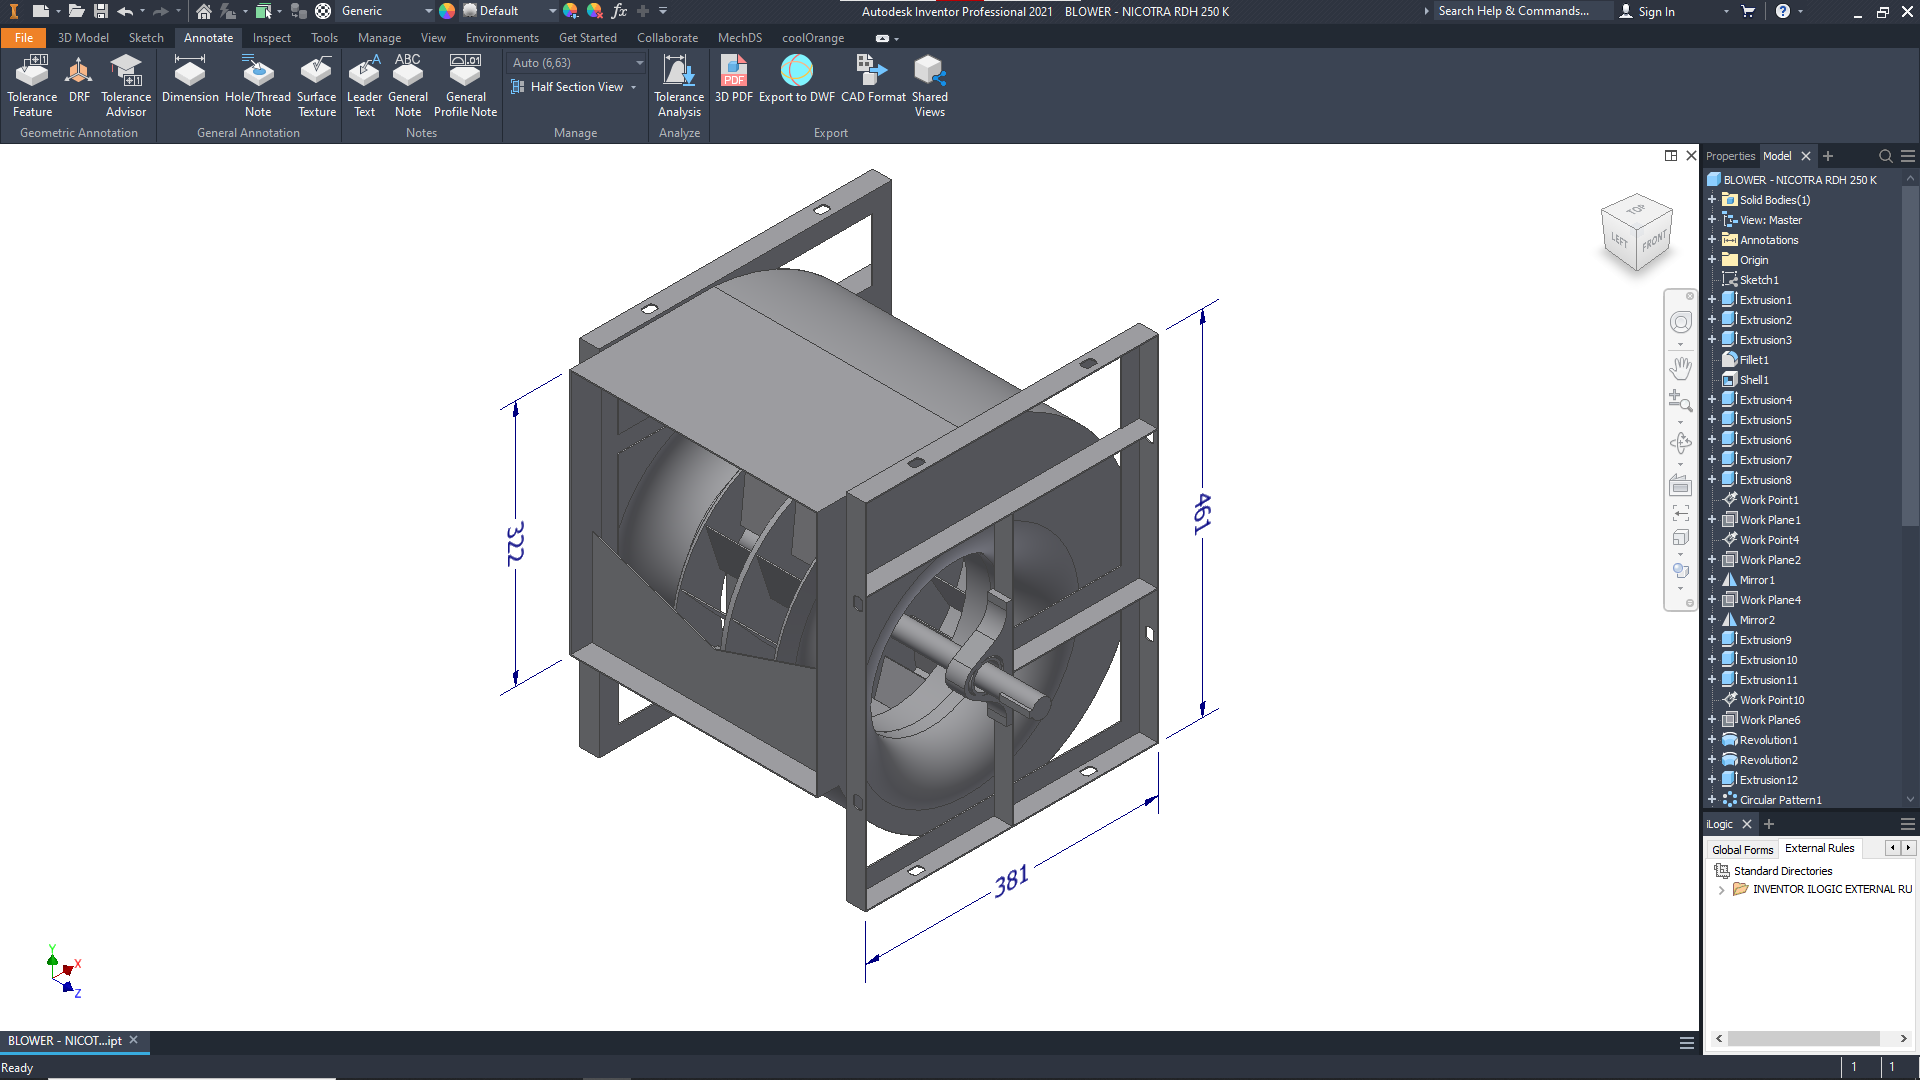
Task: Switch to External Rules tab
Action: coord(1819,848)
